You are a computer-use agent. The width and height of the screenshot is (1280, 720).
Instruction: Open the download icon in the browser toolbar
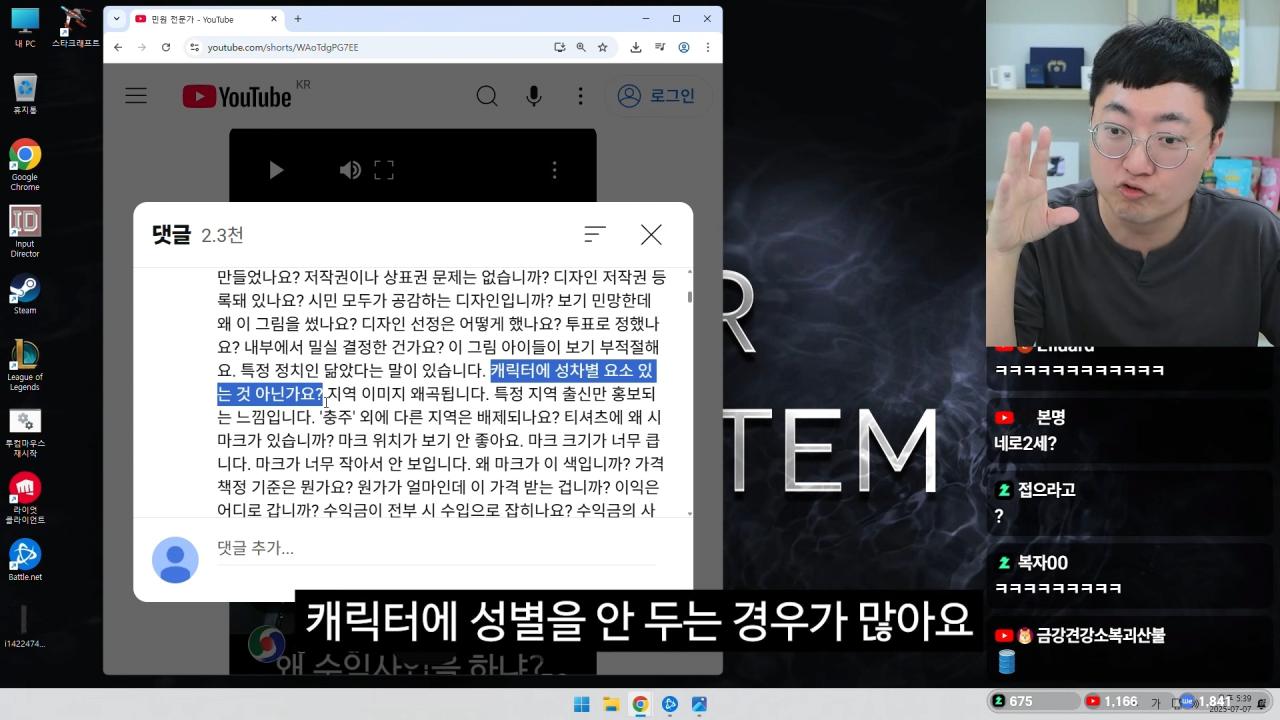click(x=634, y=47)
